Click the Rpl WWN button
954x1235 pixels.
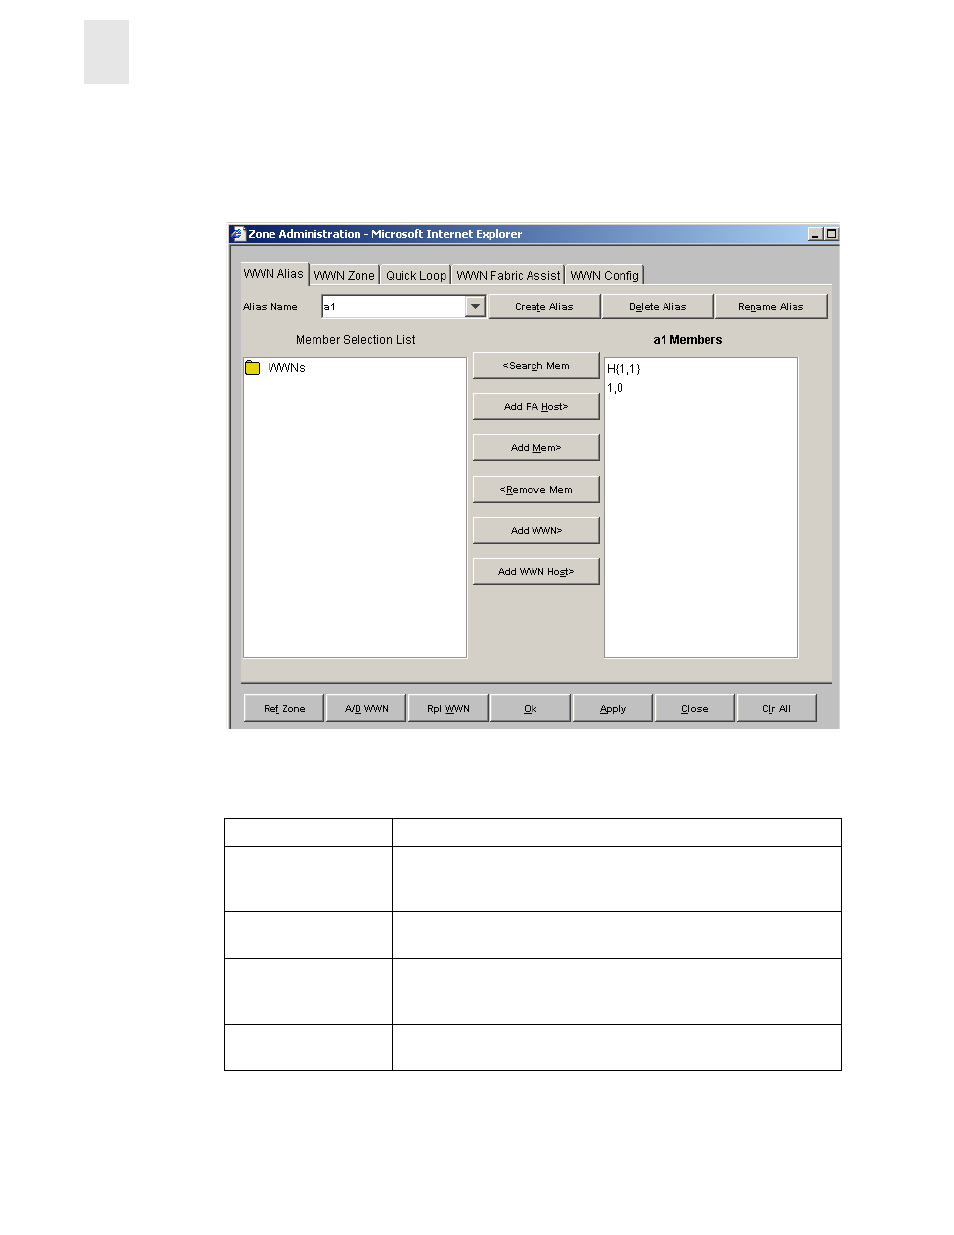448,709
